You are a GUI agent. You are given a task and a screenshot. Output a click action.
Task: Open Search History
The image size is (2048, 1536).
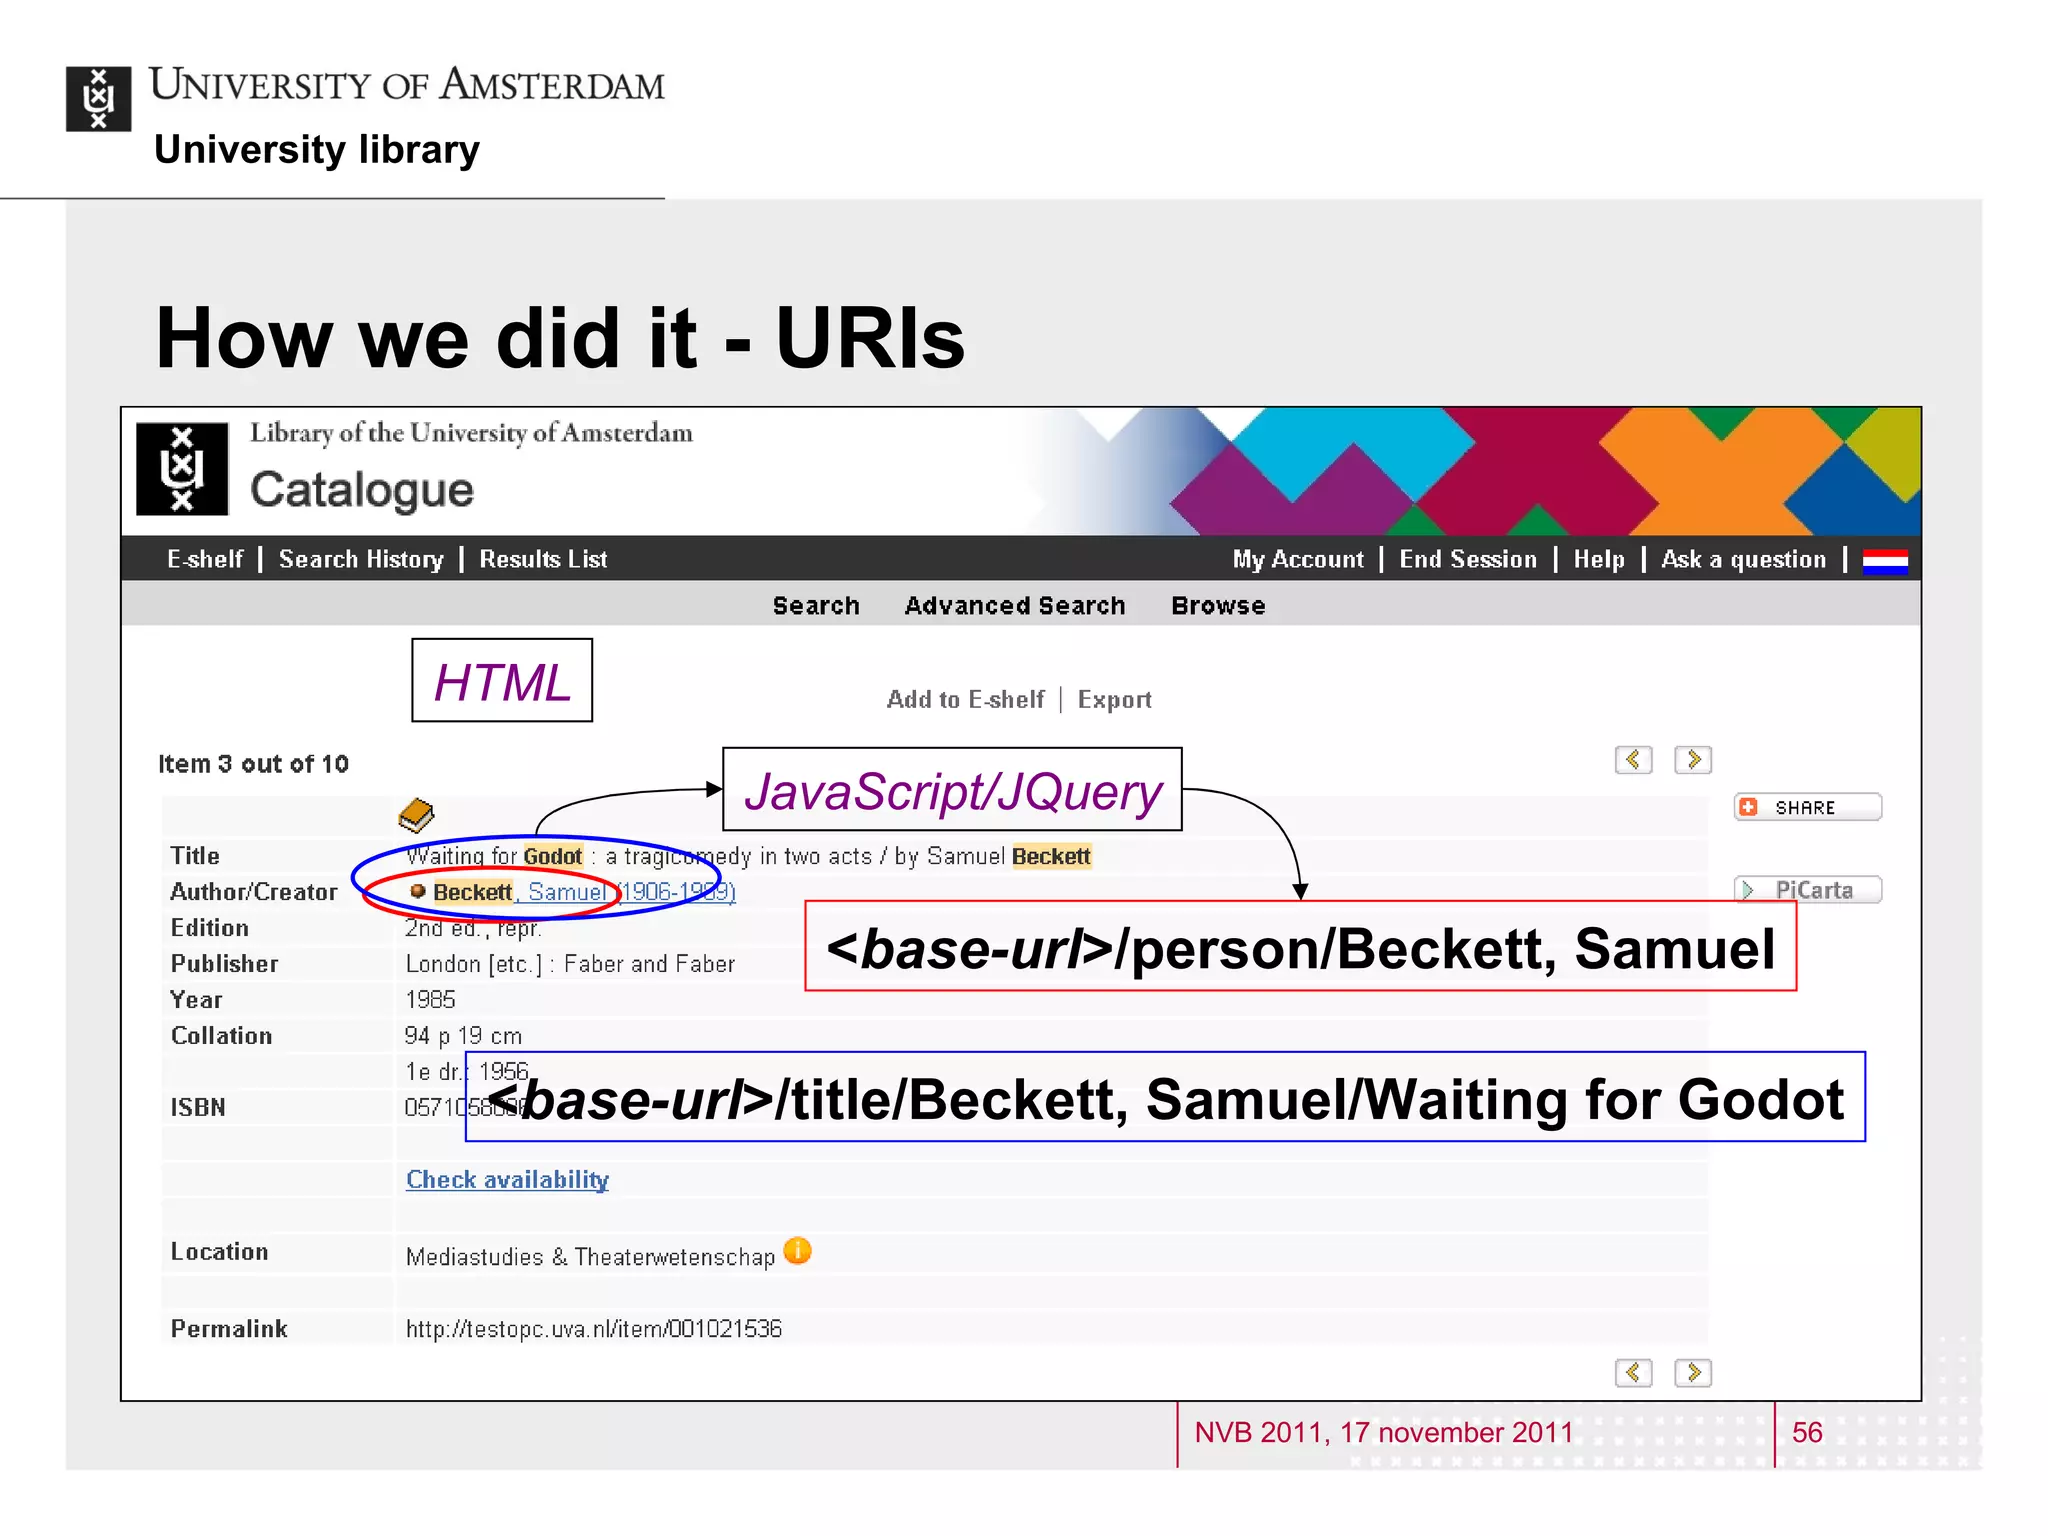tap(361, 559)
